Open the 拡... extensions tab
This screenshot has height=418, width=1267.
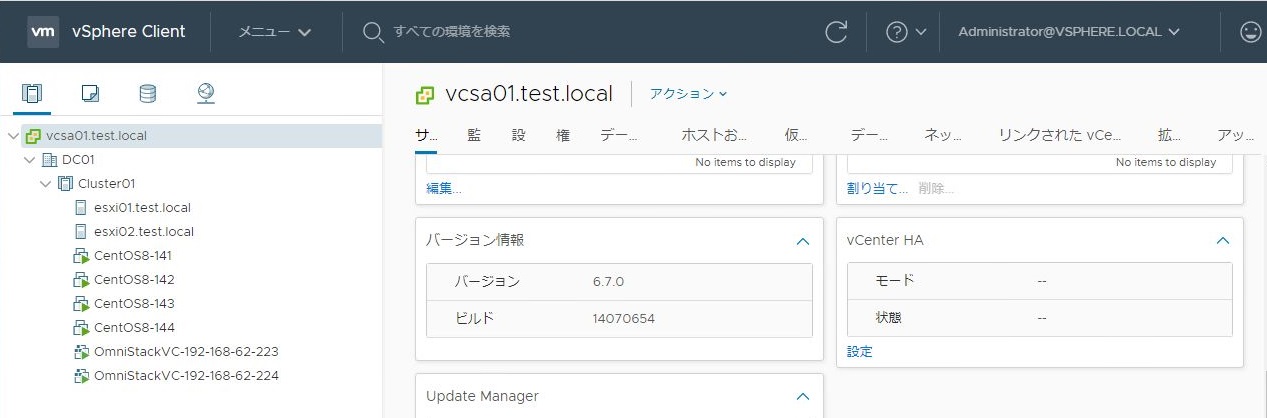1169,137
